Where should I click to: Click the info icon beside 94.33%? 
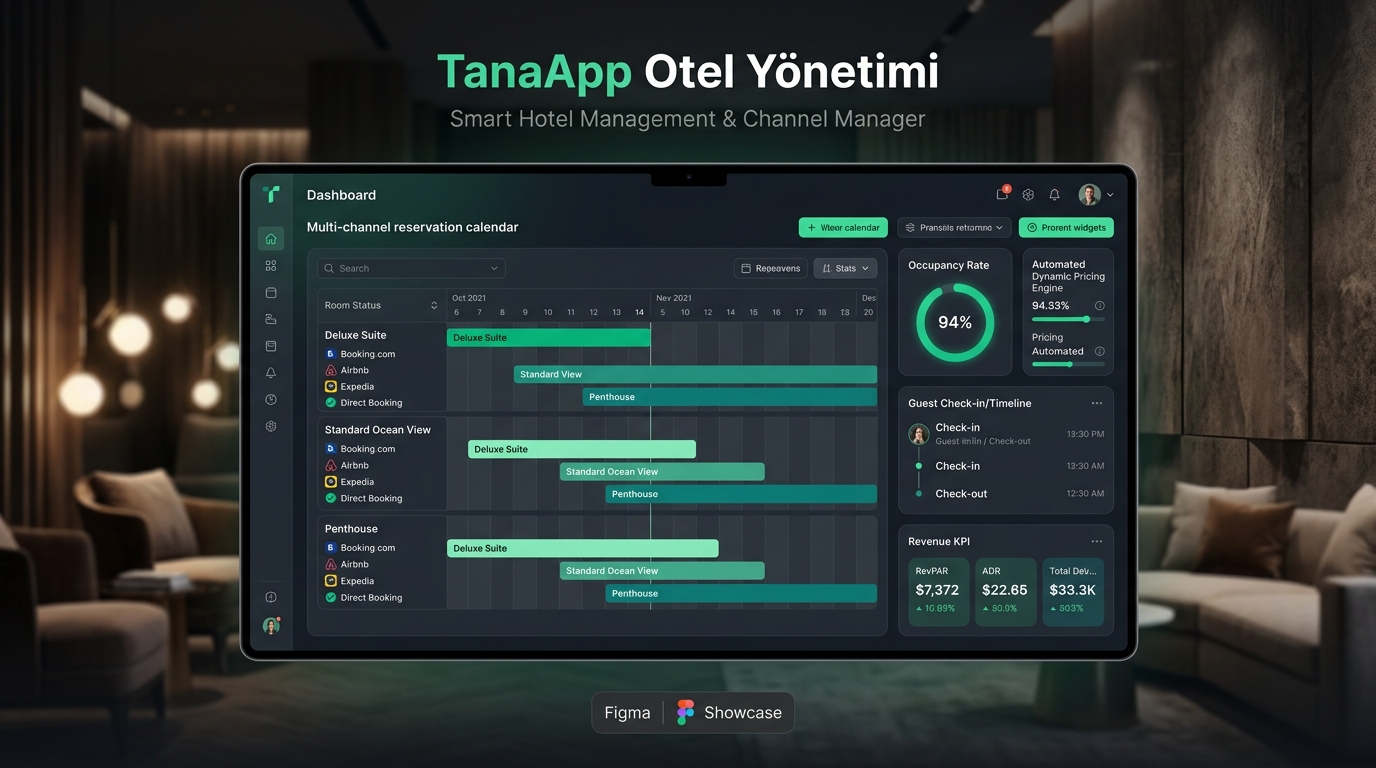(x=1100, y=306)
